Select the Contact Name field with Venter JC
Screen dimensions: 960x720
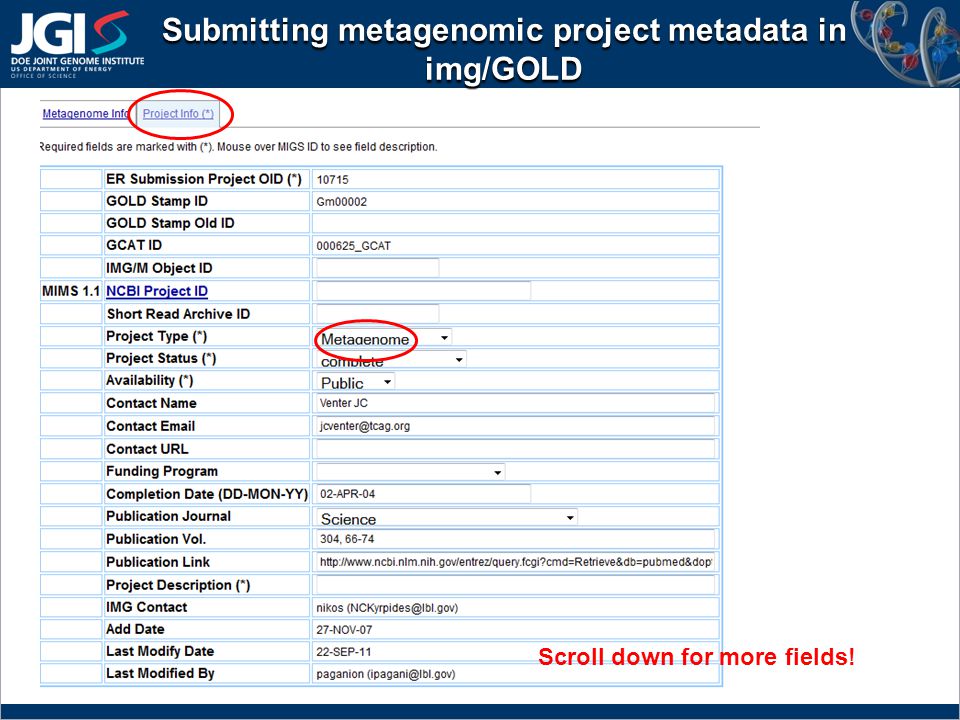pyautogui.click(x=516, y=403)
